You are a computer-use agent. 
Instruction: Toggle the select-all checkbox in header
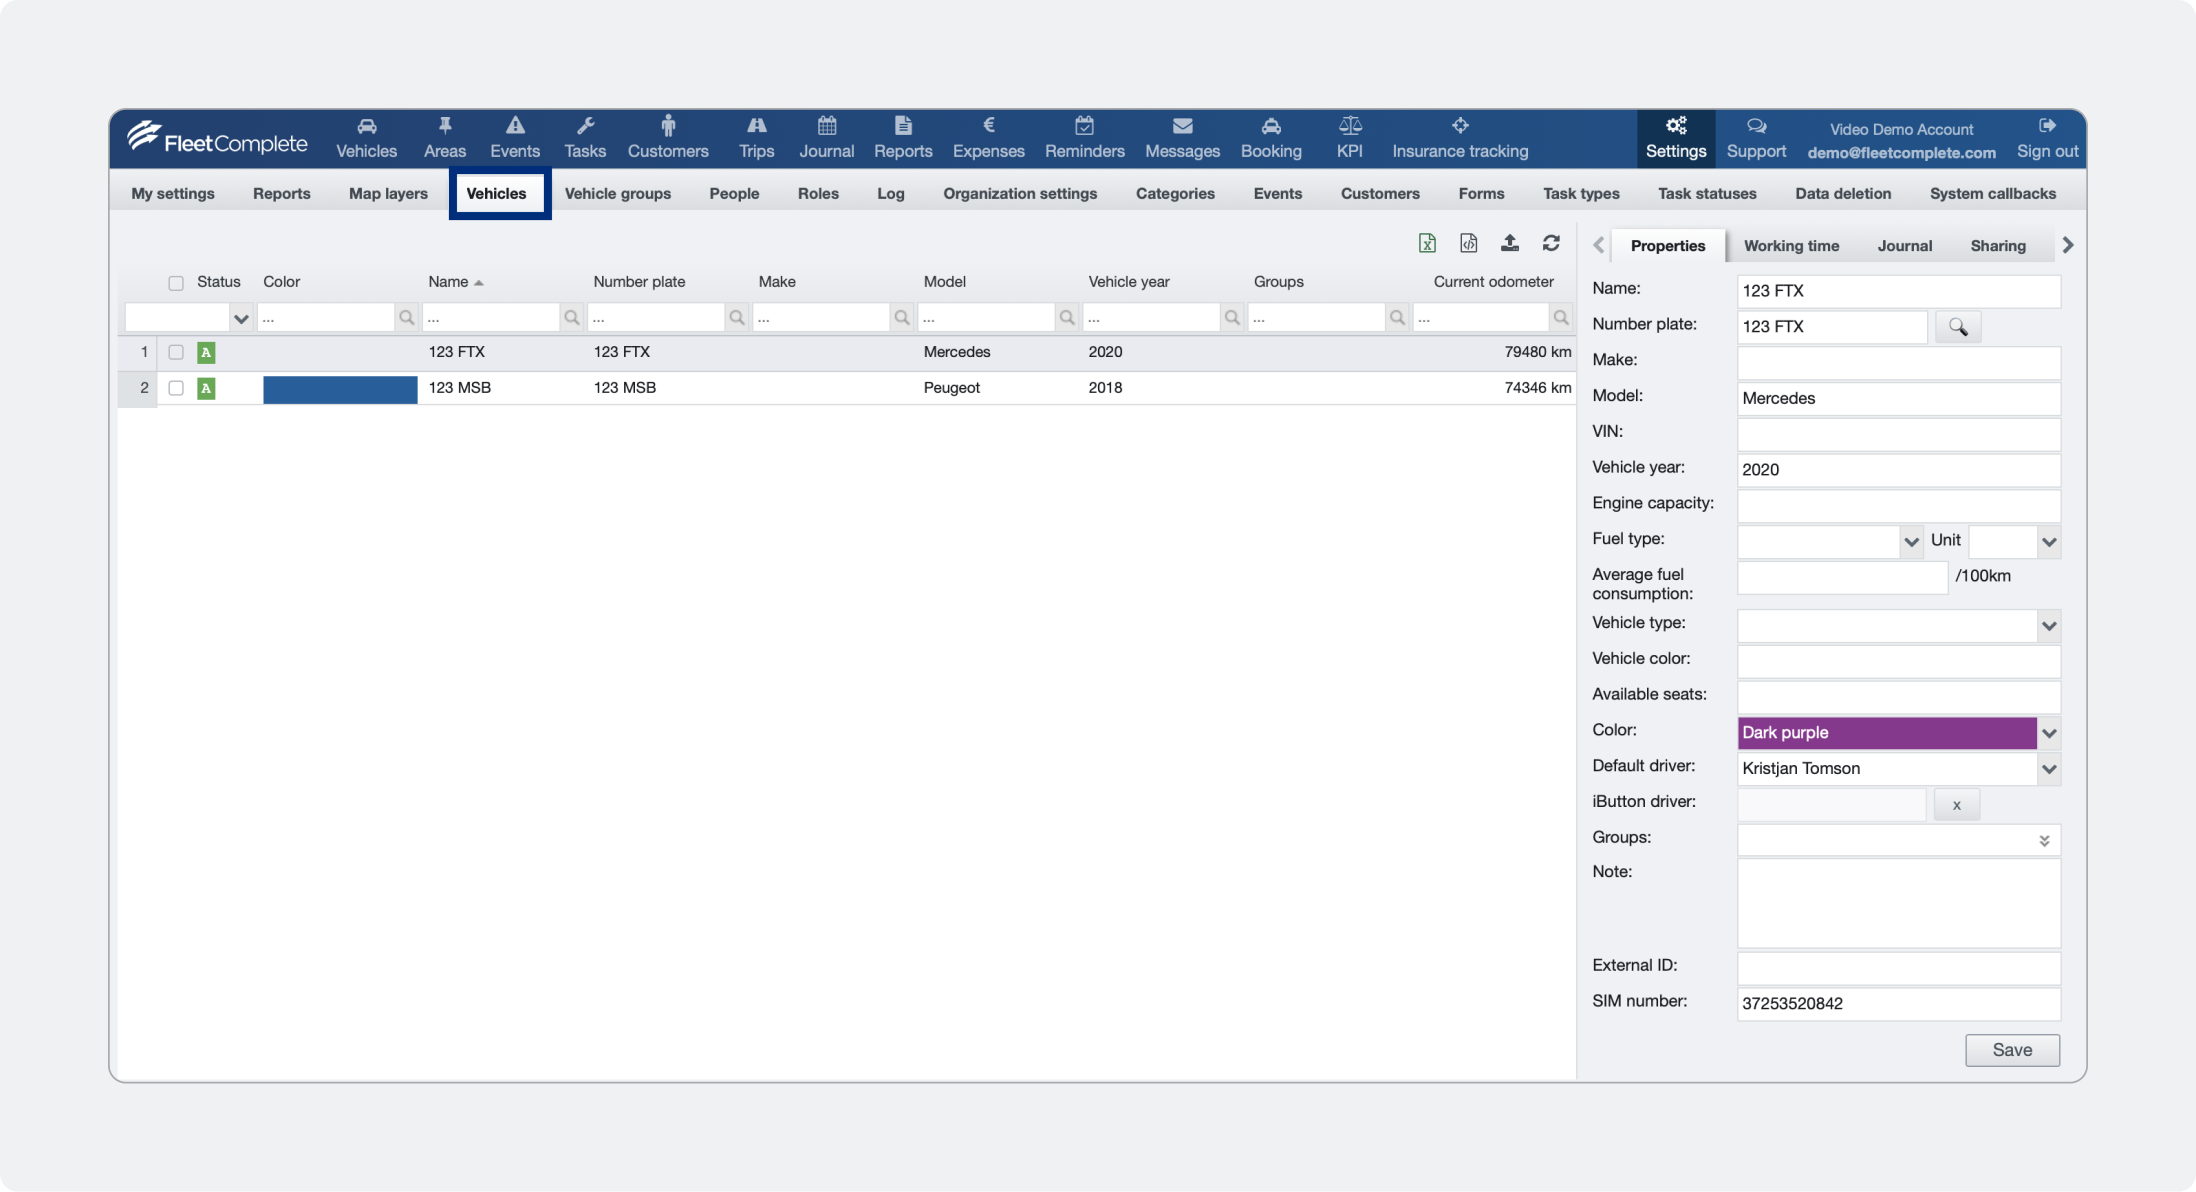[176, 283]
